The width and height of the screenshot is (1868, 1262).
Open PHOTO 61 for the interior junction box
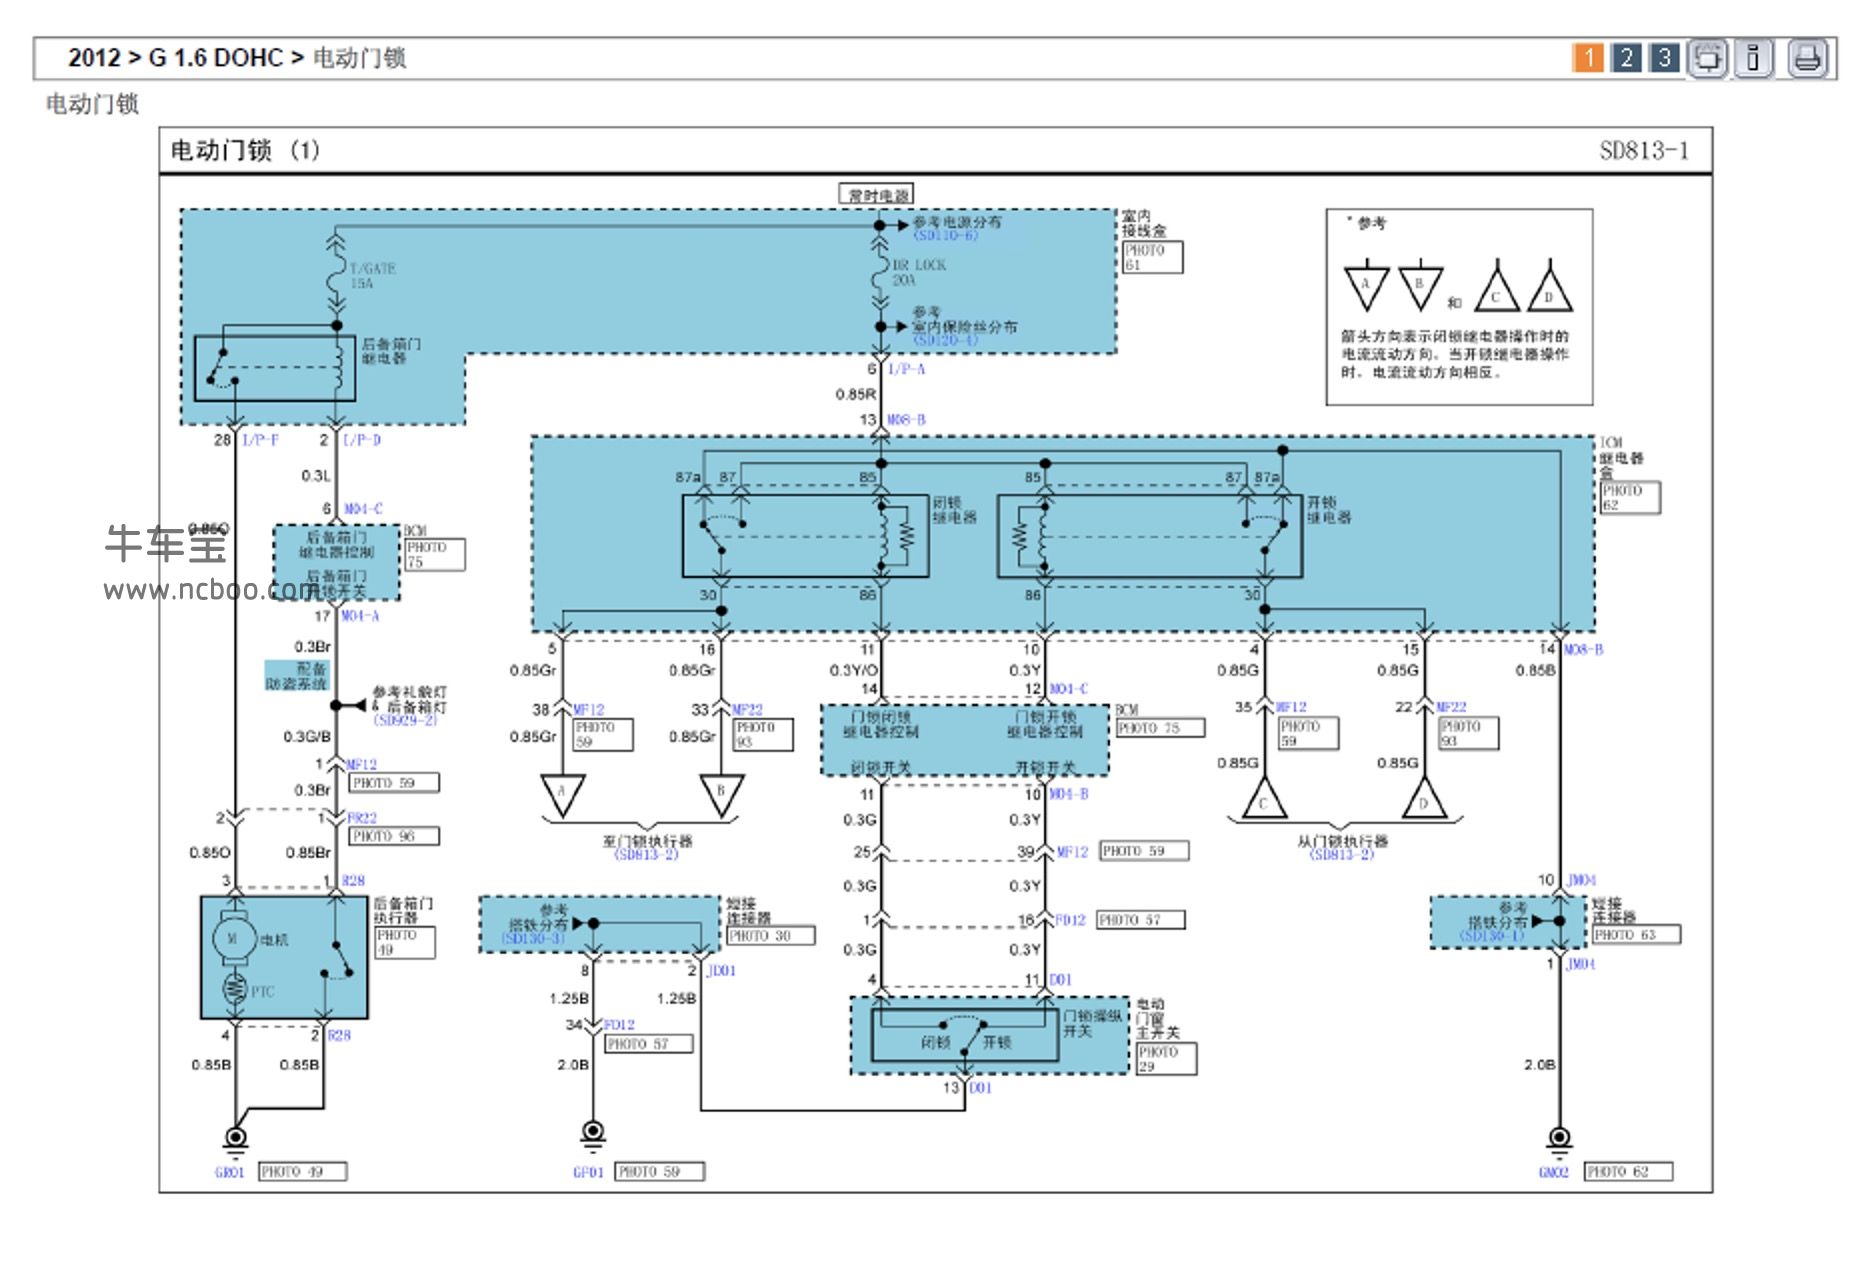(x=1152, y=257)
